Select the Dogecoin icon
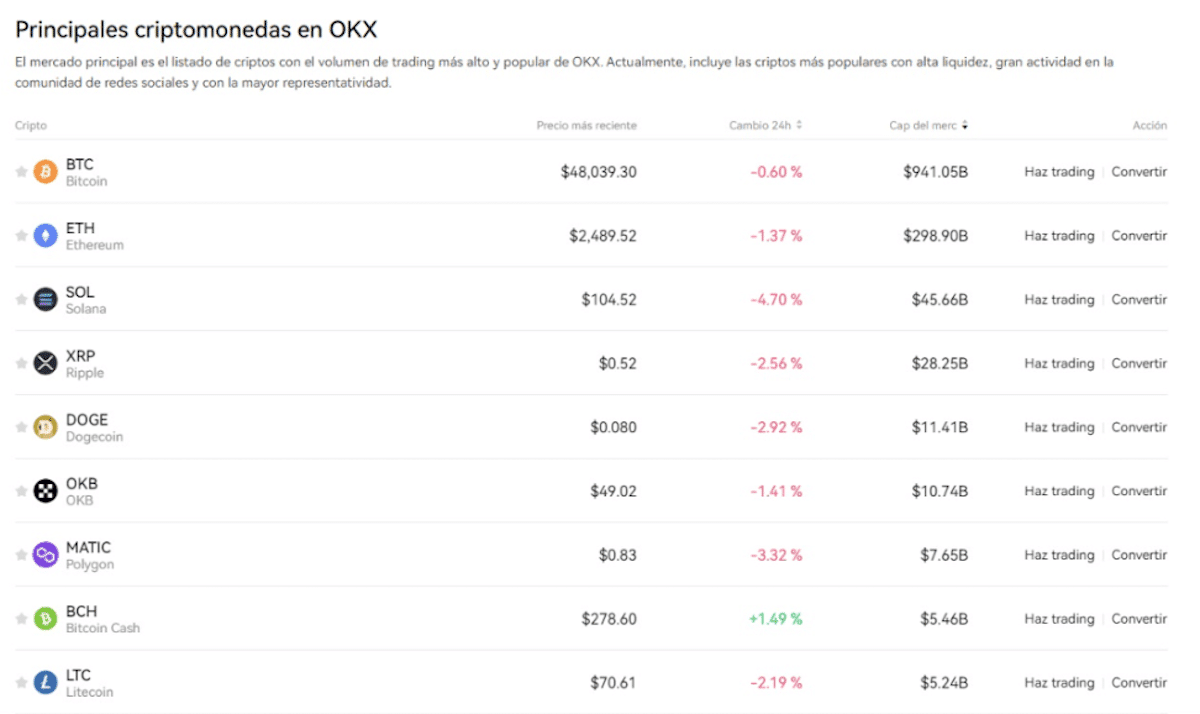This screenshot has height=714, width=1200. point(44,427)
